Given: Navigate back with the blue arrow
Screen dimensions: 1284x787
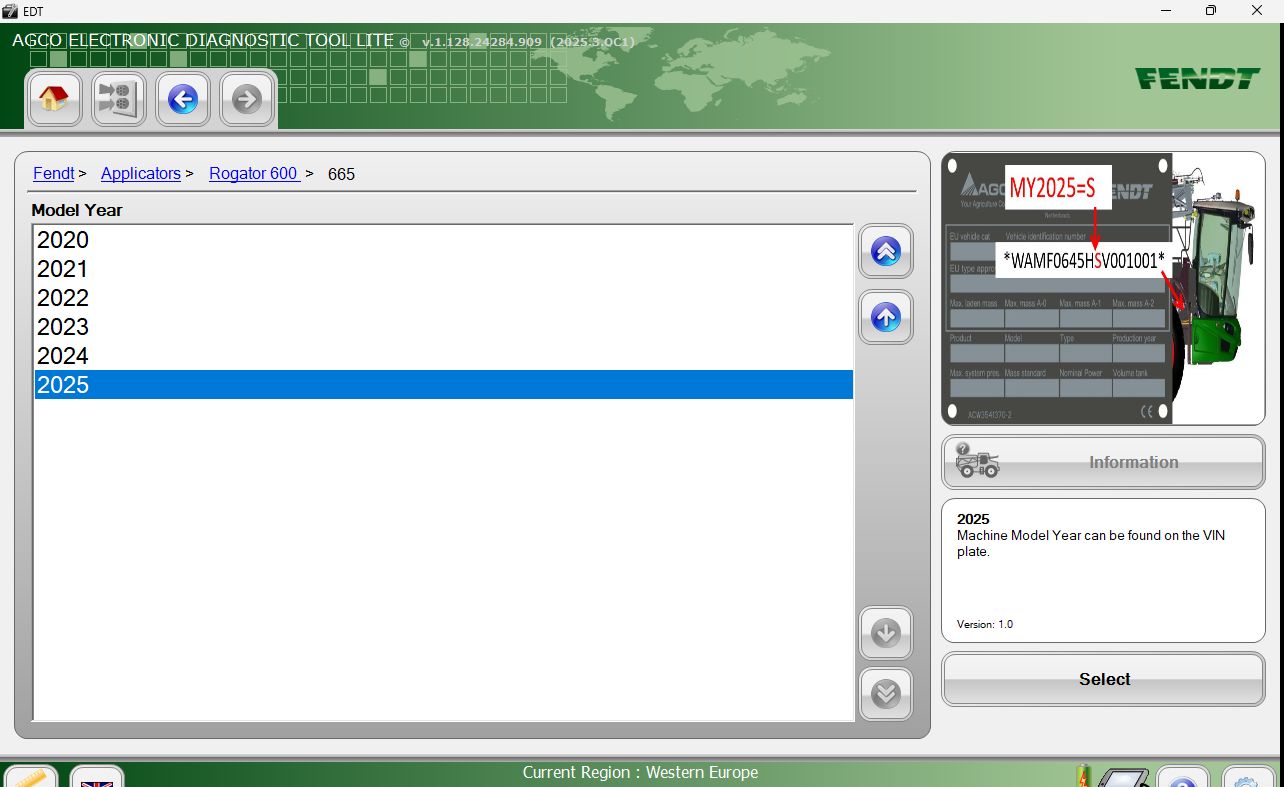Looking at the screenshot, I should tap(183, 99).
